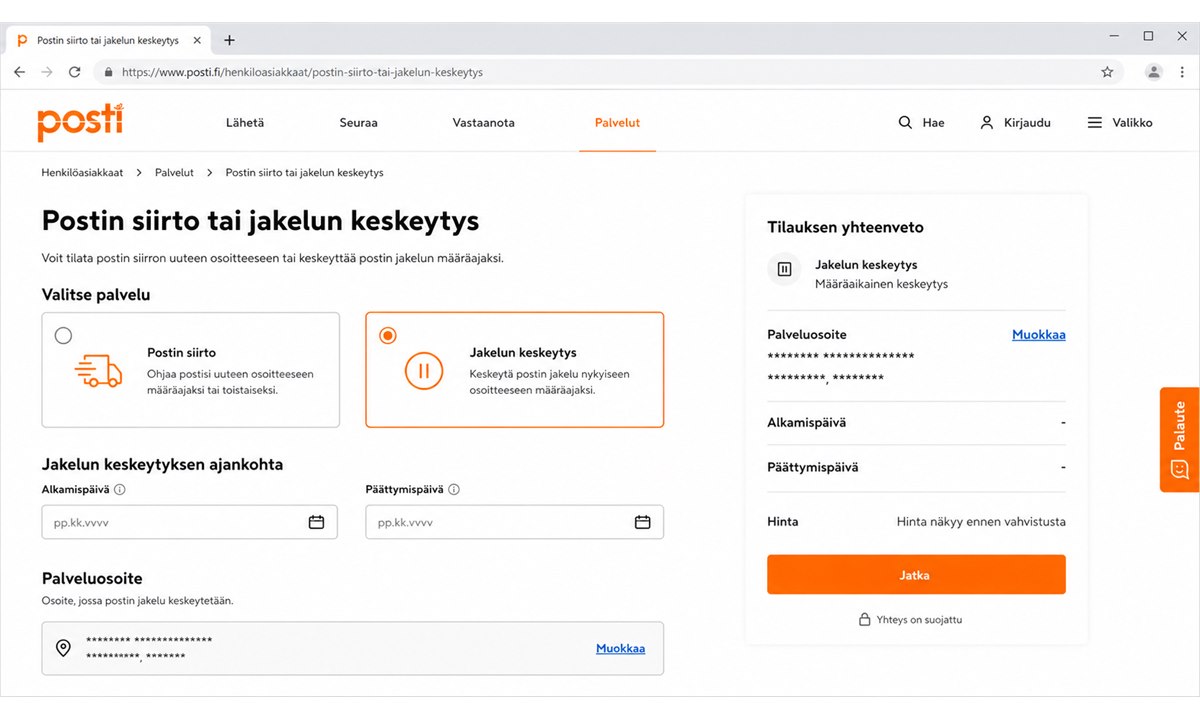The width and height of the screenshot is (1200, 720).
Task: Open the Palvelut navigation menu
Action: tap(617, 123)
